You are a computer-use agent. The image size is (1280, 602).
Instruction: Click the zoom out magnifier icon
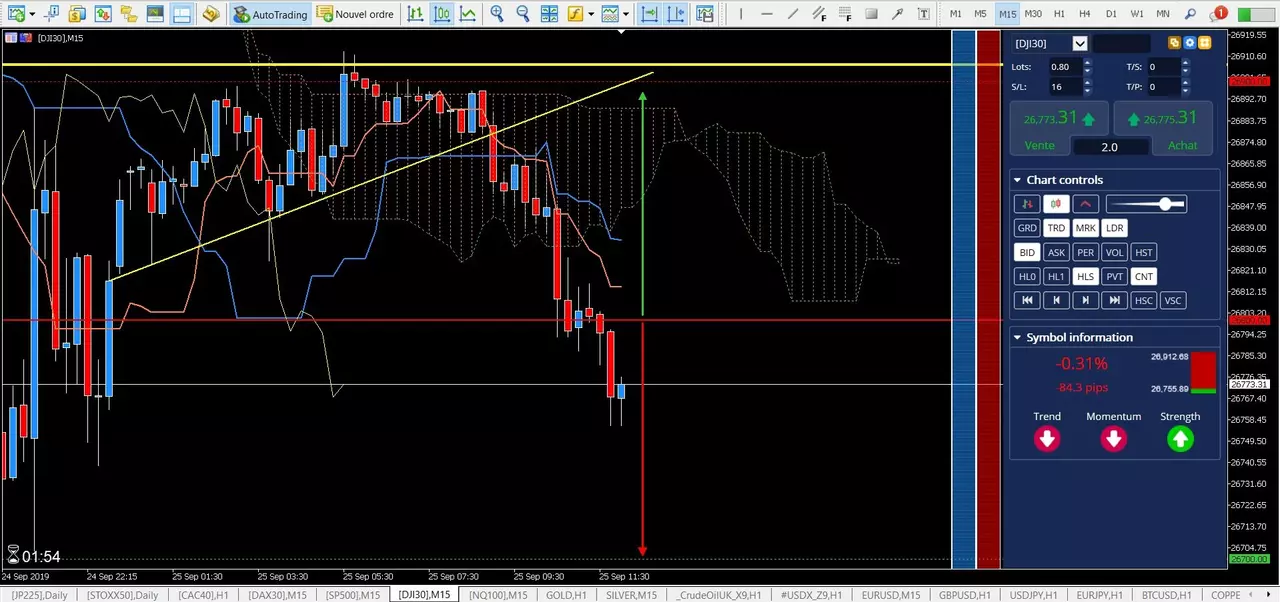coord(523,14)
